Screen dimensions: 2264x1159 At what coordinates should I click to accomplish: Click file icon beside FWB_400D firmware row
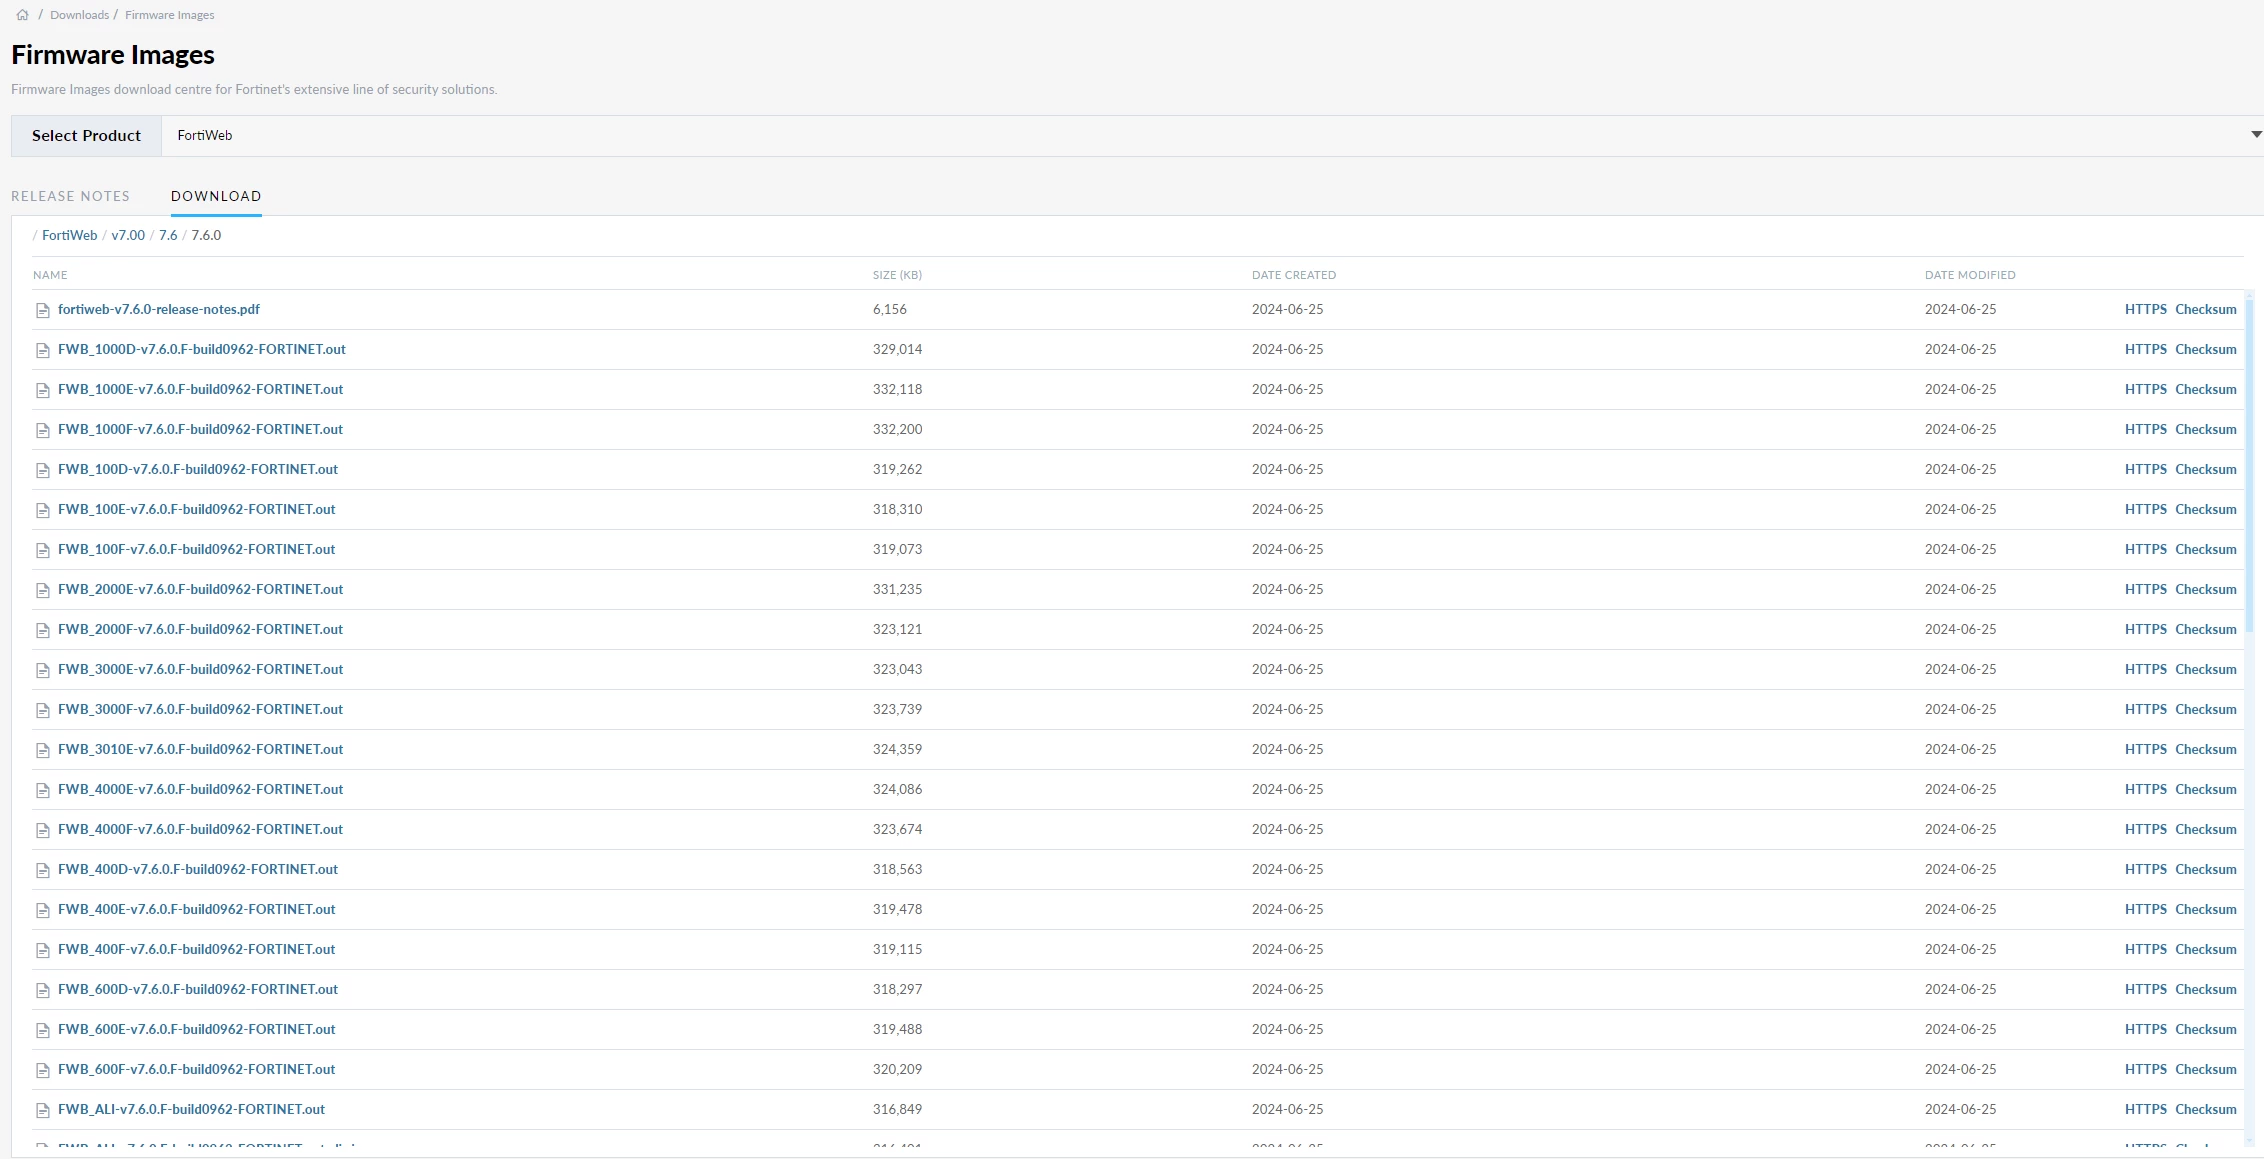[x=43, y=870]
